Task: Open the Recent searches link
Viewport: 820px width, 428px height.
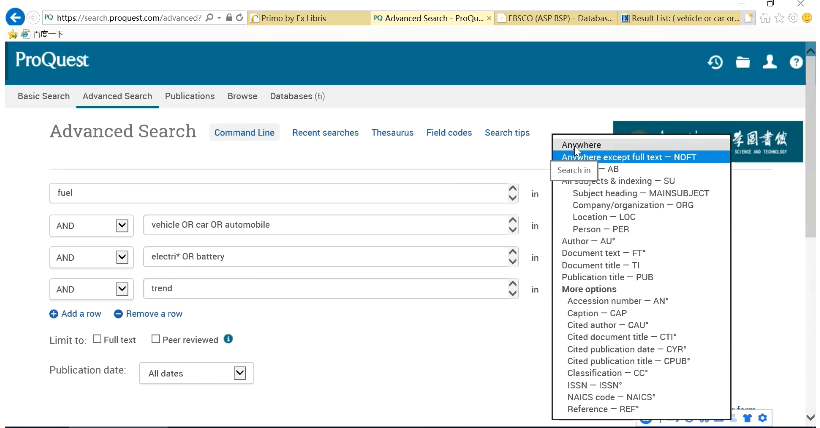Action: (x=325, y=133)
